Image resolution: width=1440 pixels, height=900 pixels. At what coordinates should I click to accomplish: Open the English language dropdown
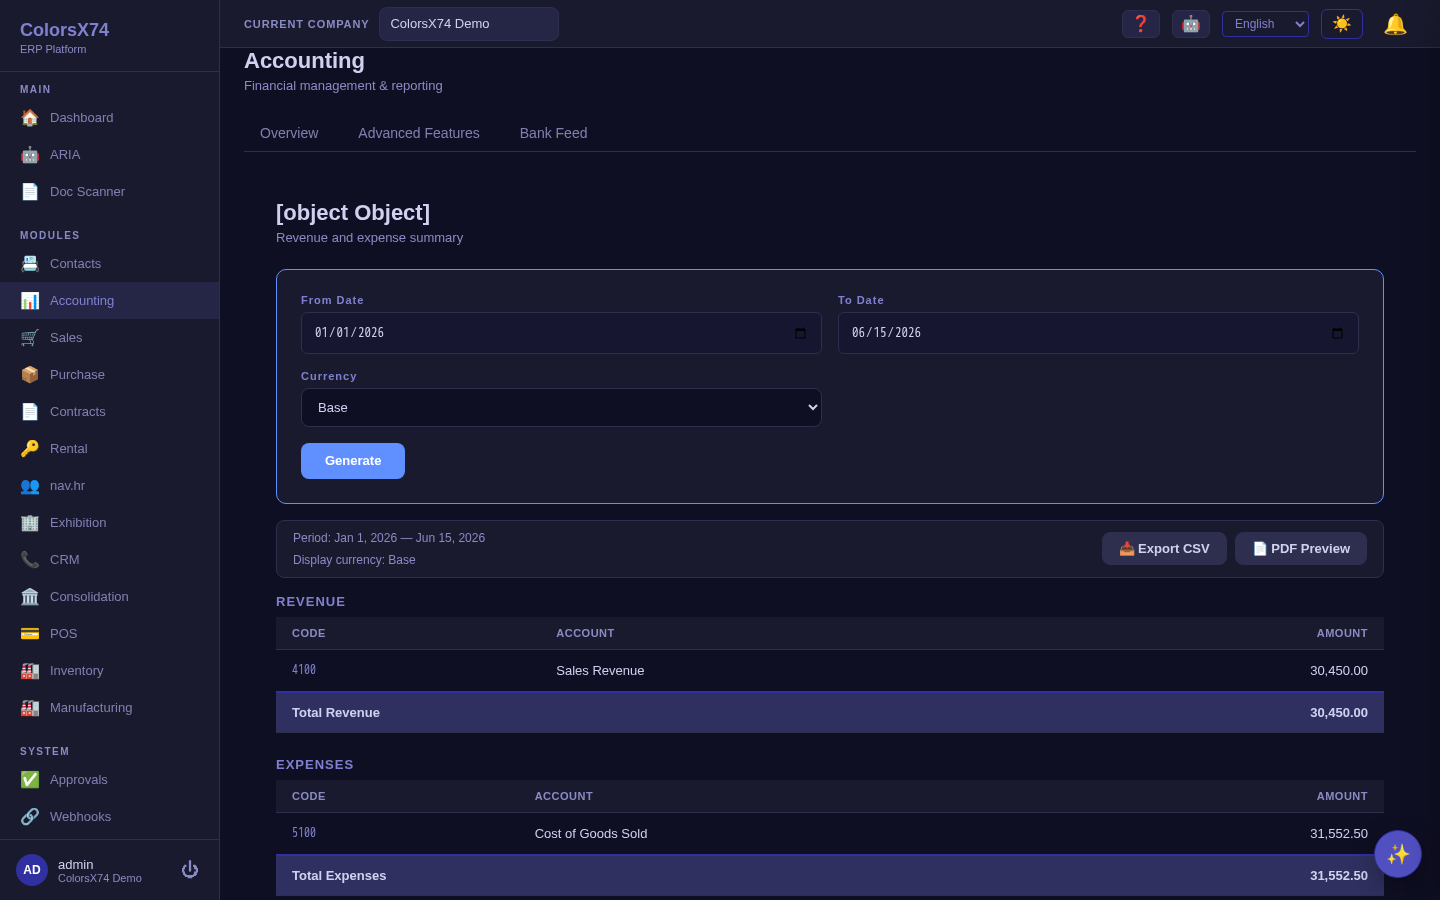click(1265, 24)
